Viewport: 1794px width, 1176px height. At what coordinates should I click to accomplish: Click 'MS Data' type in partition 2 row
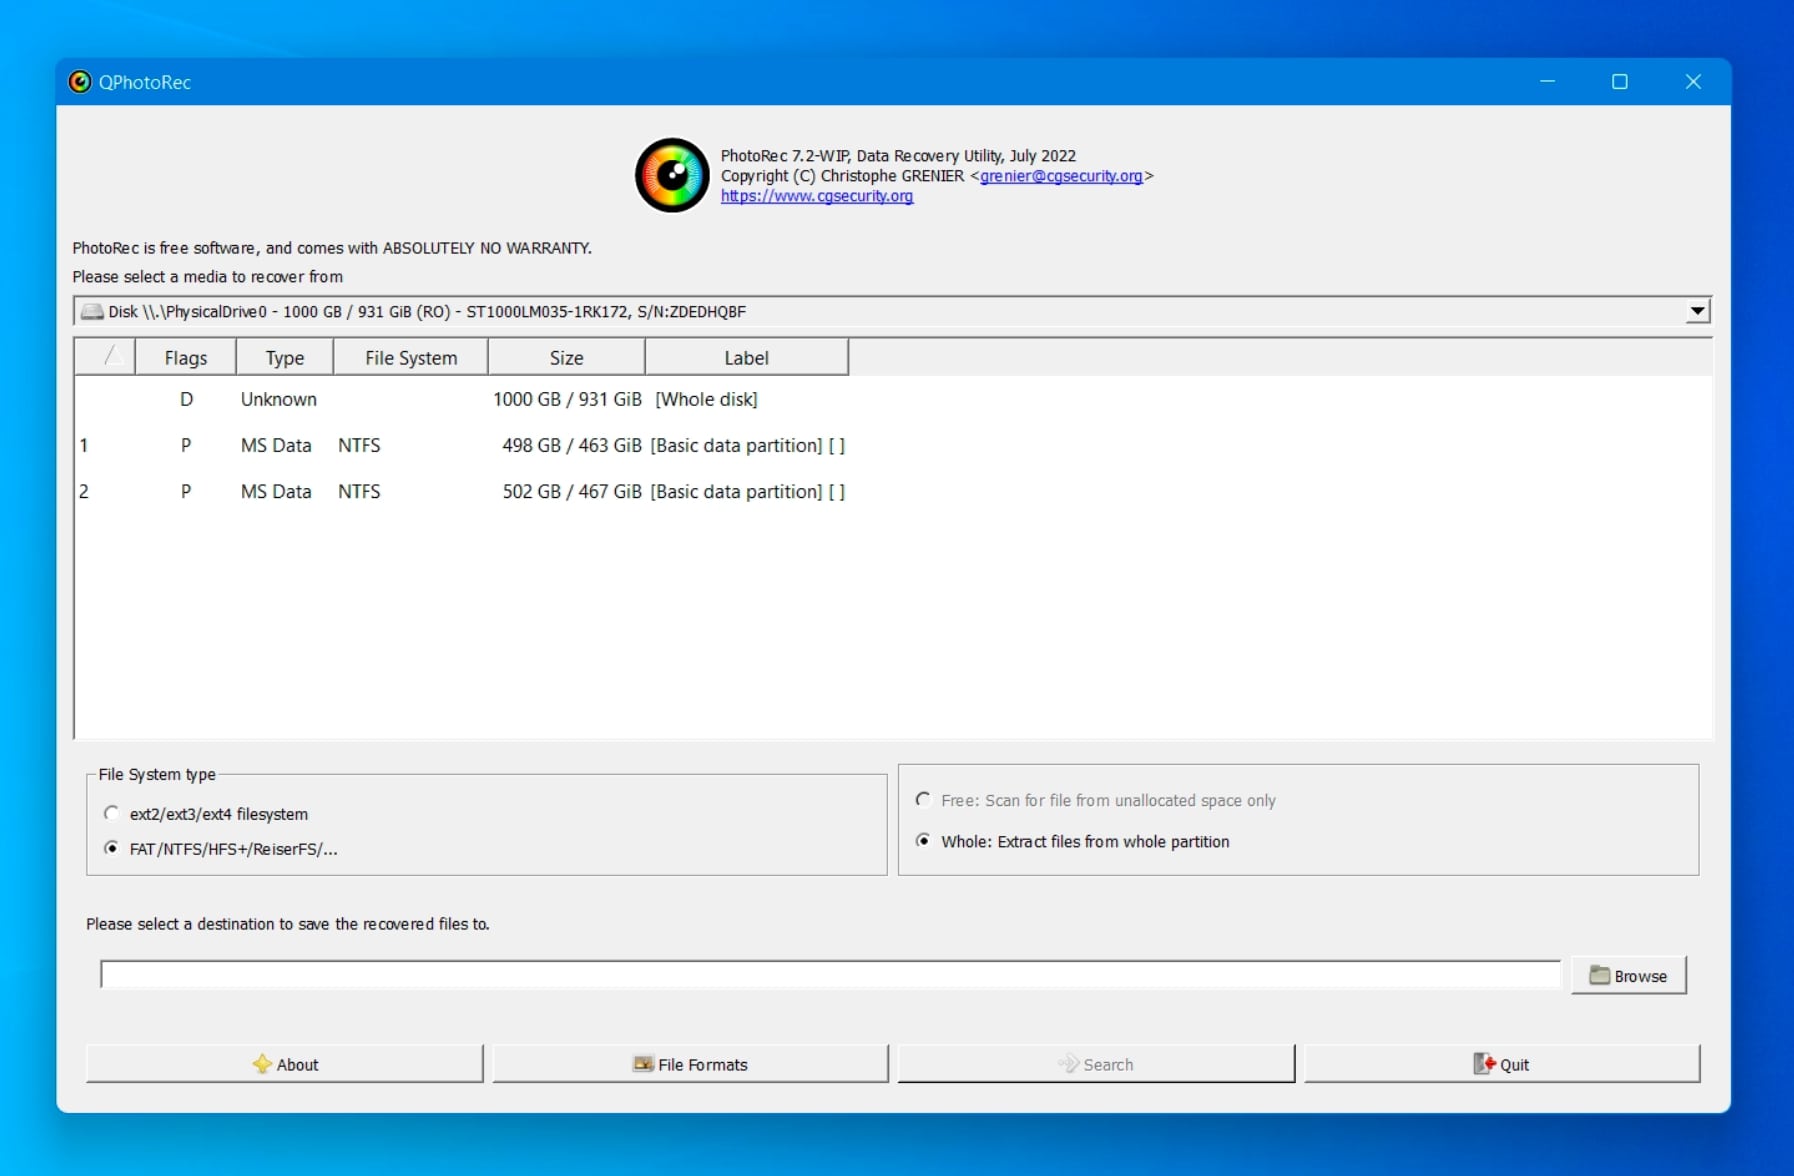click(x=276, y=491)
